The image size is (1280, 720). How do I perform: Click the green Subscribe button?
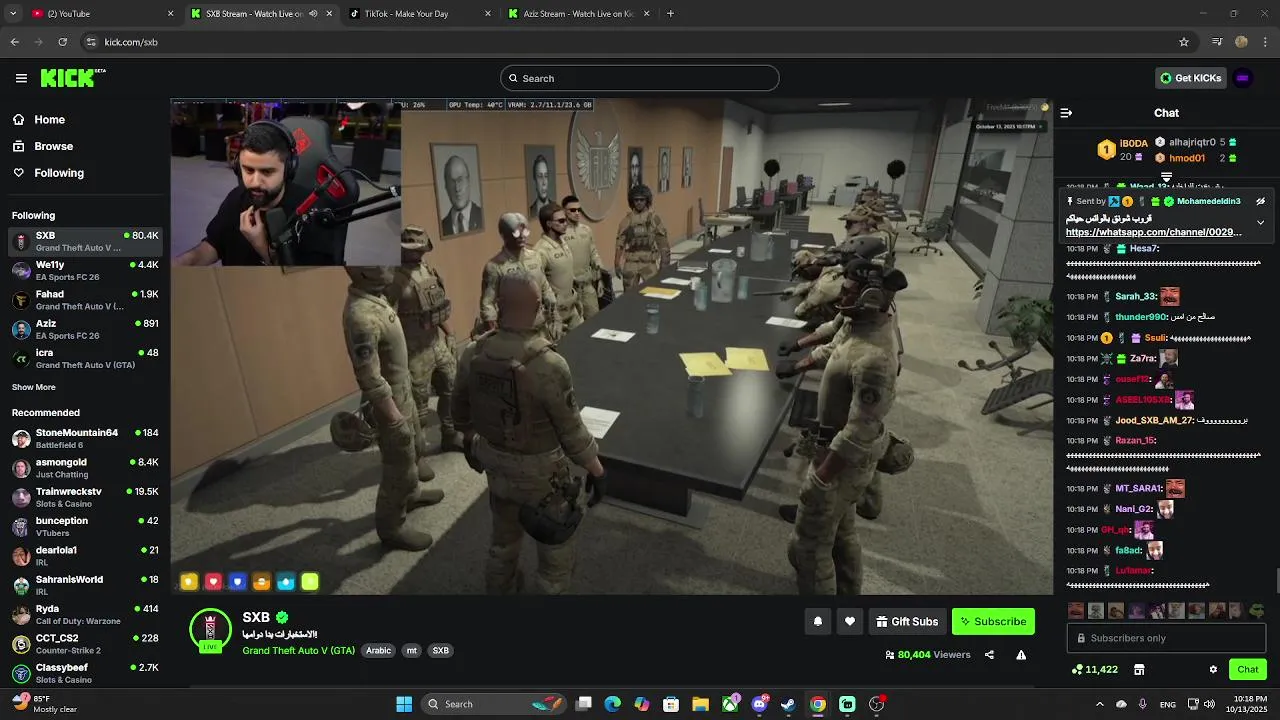click(x=993, y=621)
